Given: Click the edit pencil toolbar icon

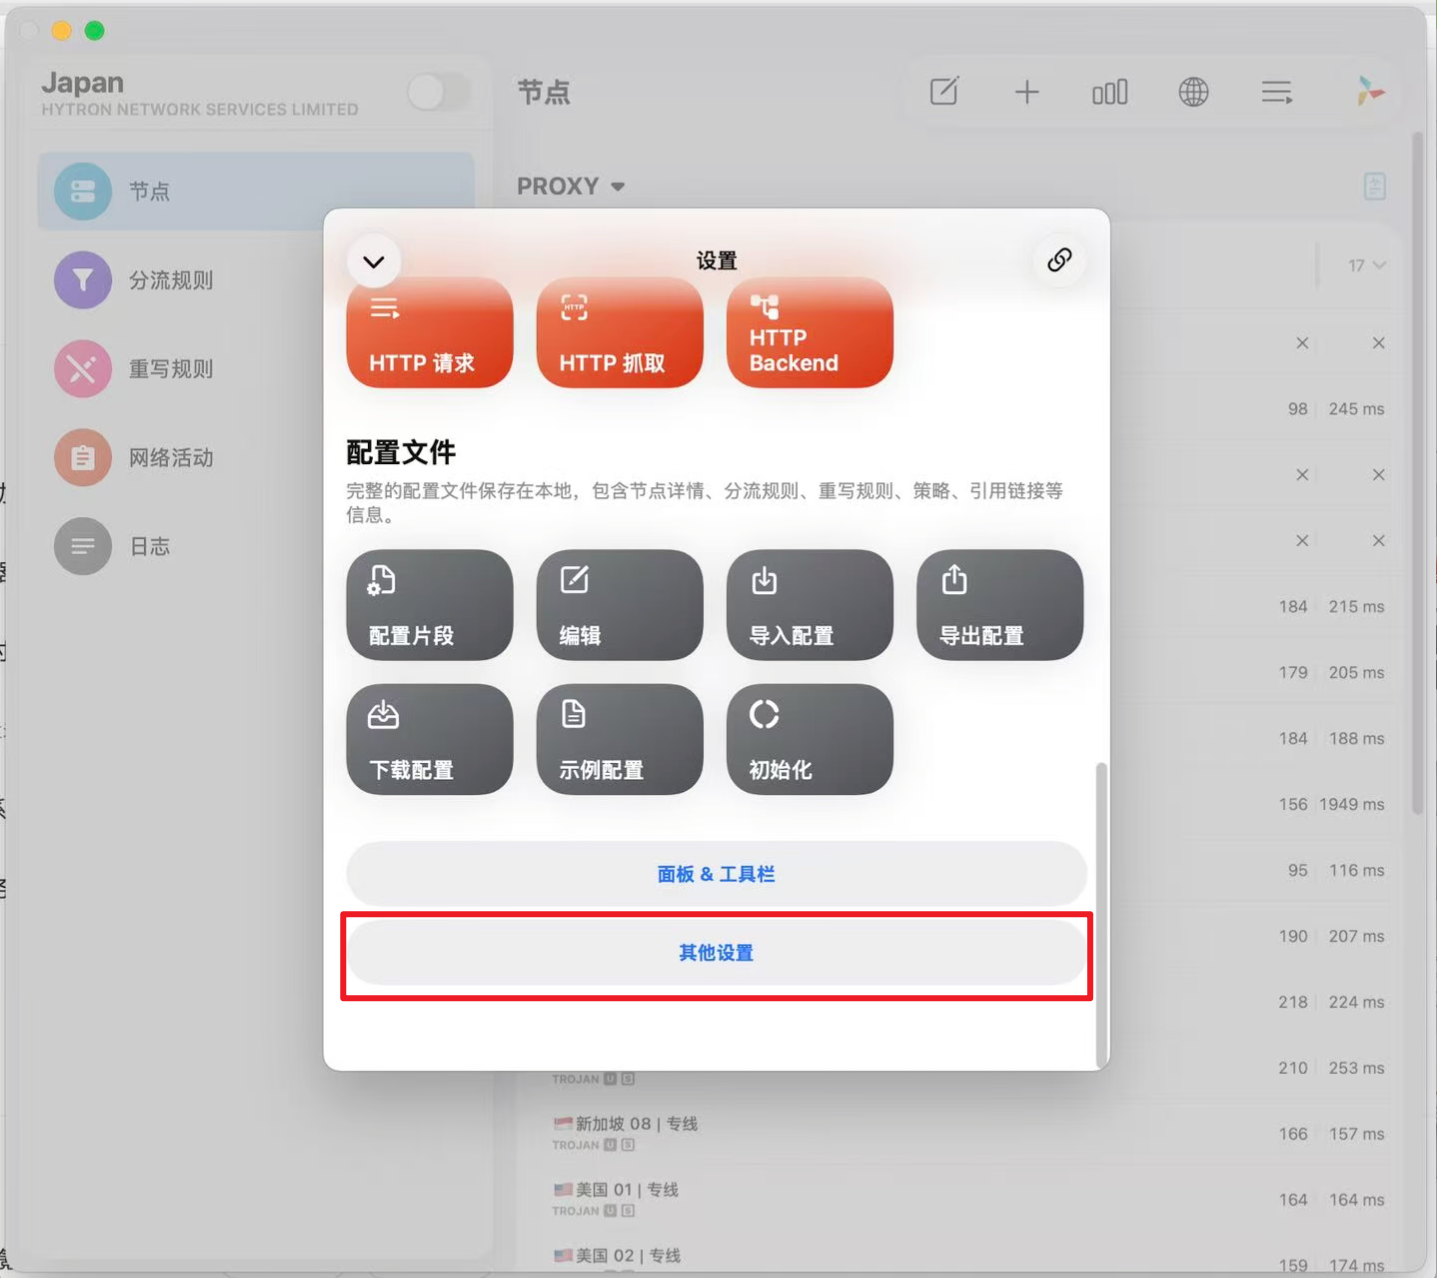Looking at the screenshot, I should click(x=944, y=92).
